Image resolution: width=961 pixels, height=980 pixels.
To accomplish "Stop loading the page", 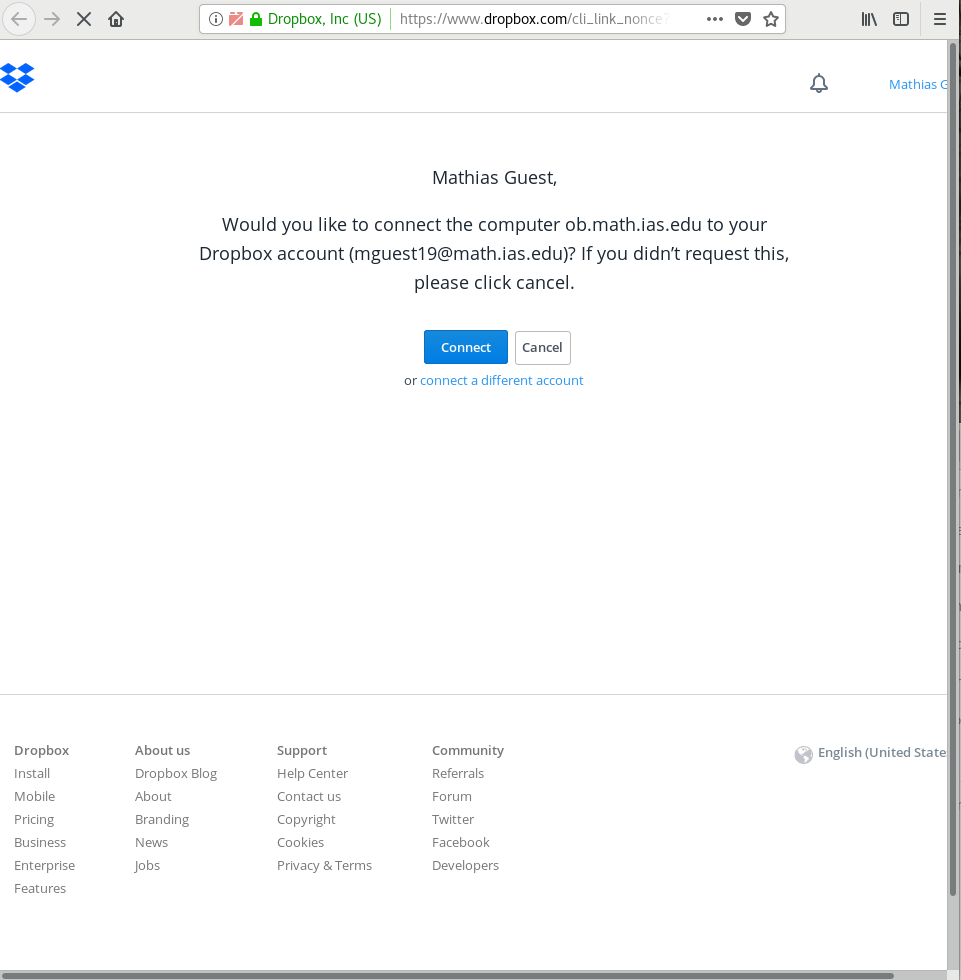I will tap(84, 19).
